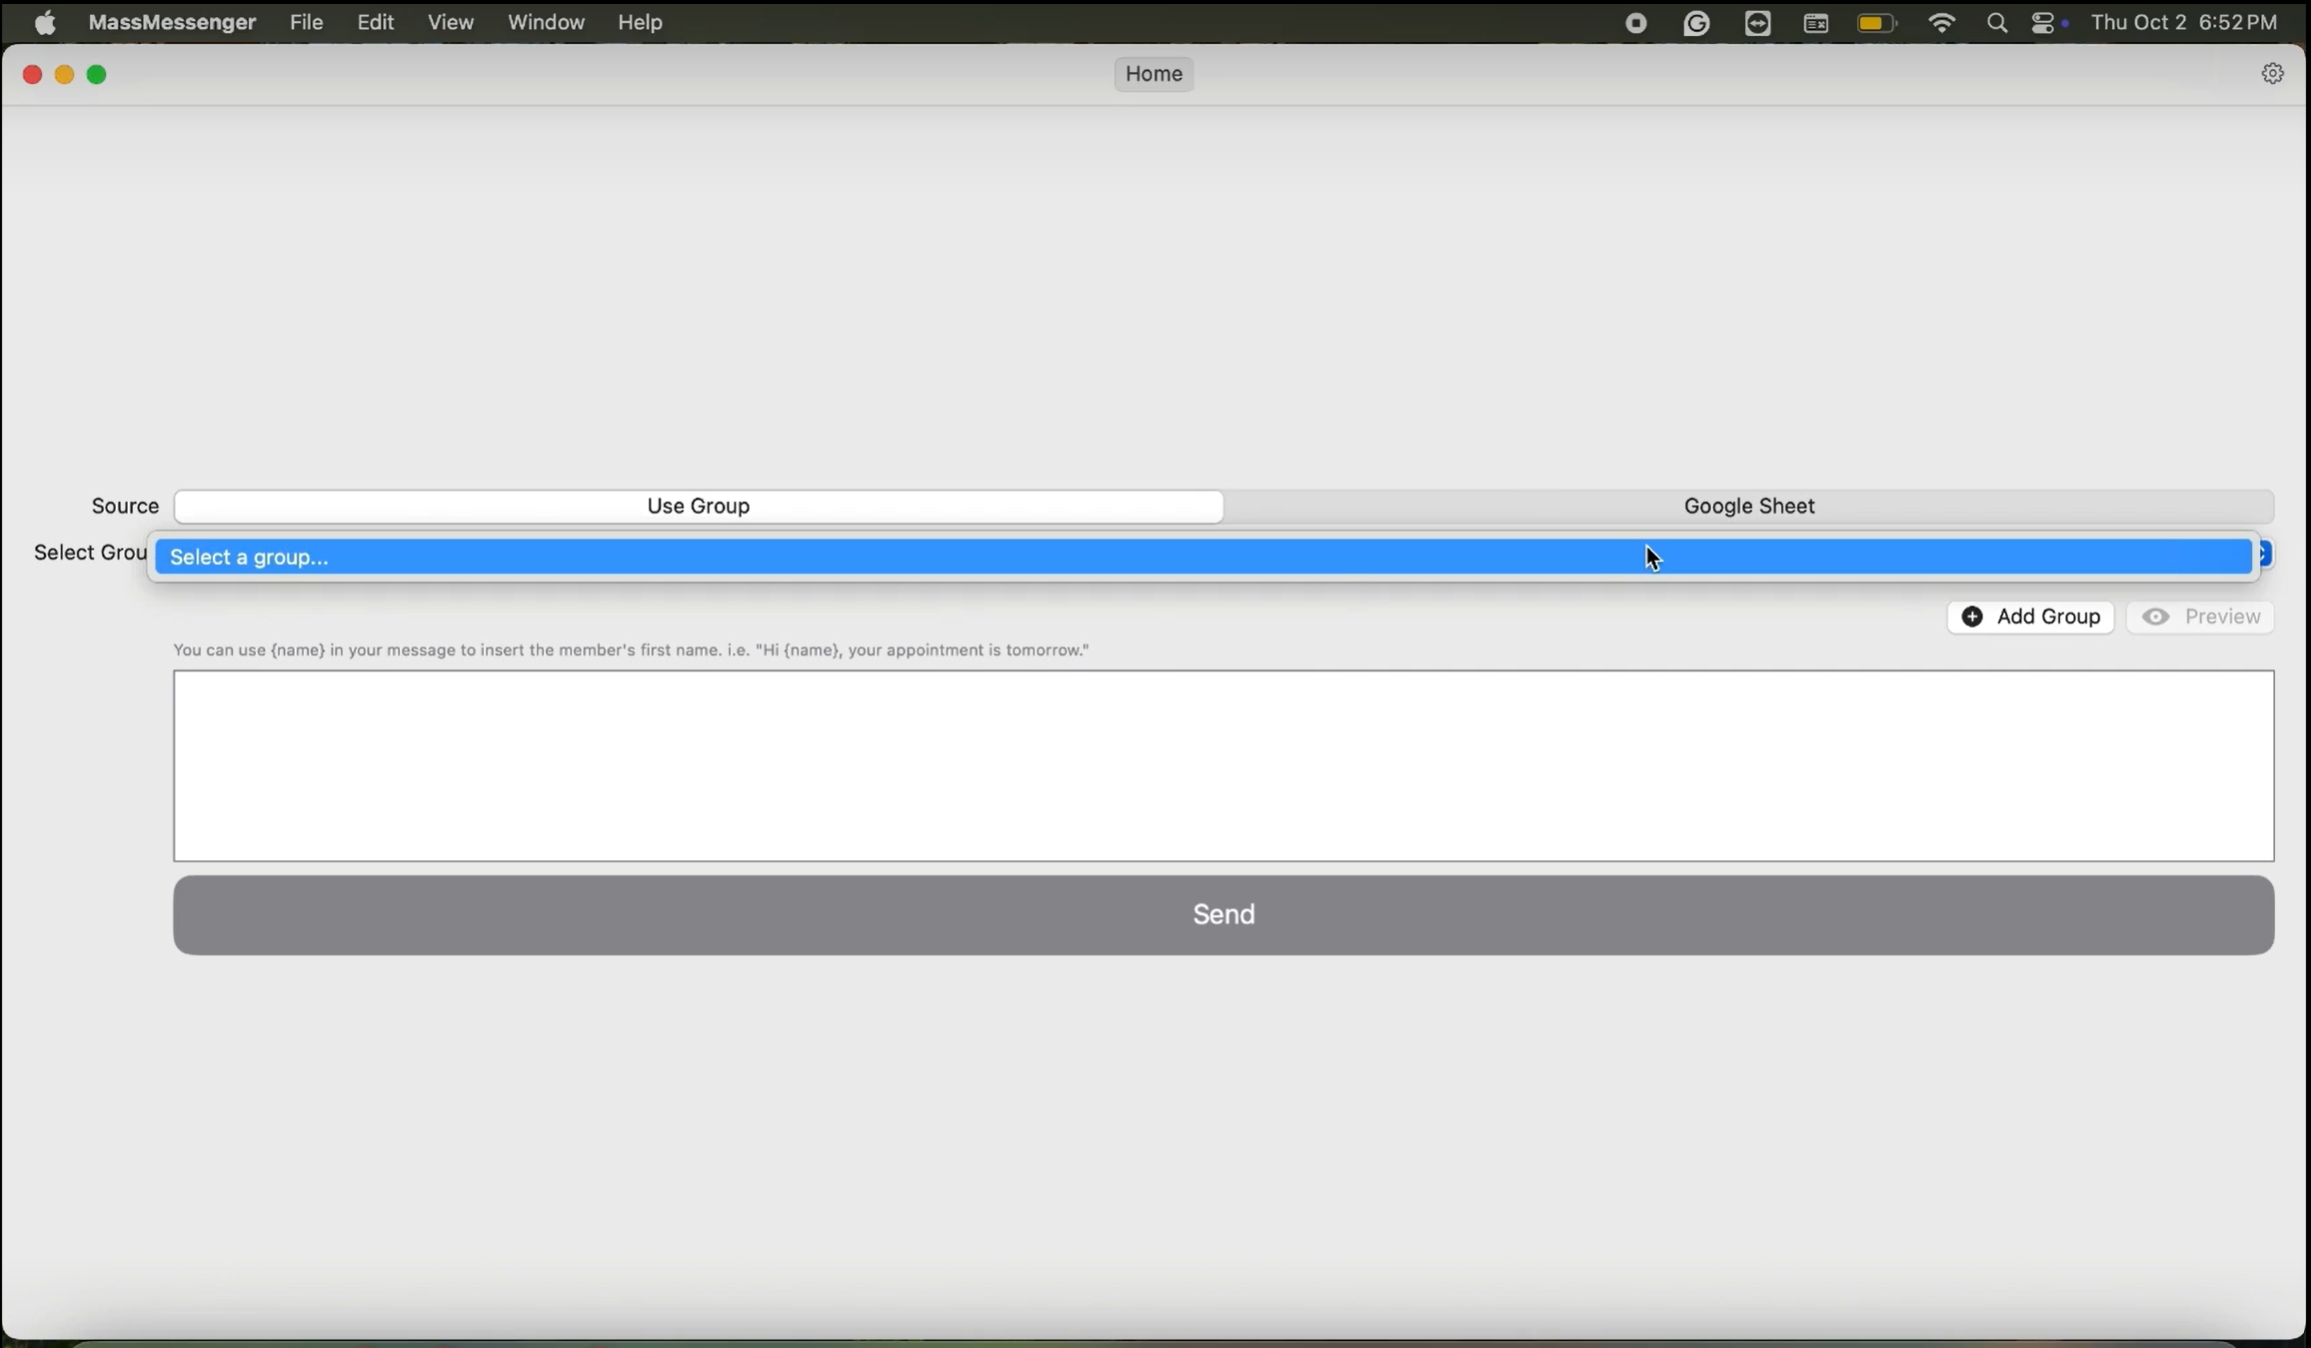Open the View menu
2311x1348 pixels.
(x=450, y=22)
